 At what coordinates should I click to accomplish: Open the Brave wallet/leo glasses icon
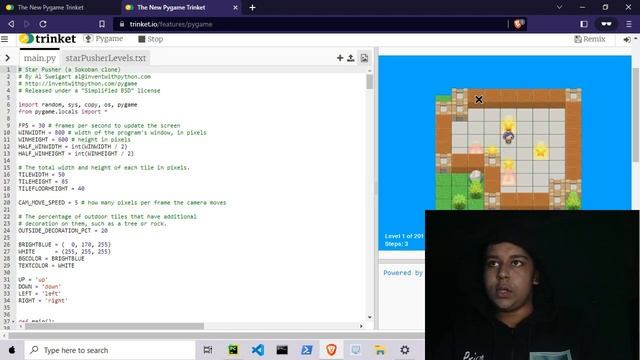tap(606, 24)
